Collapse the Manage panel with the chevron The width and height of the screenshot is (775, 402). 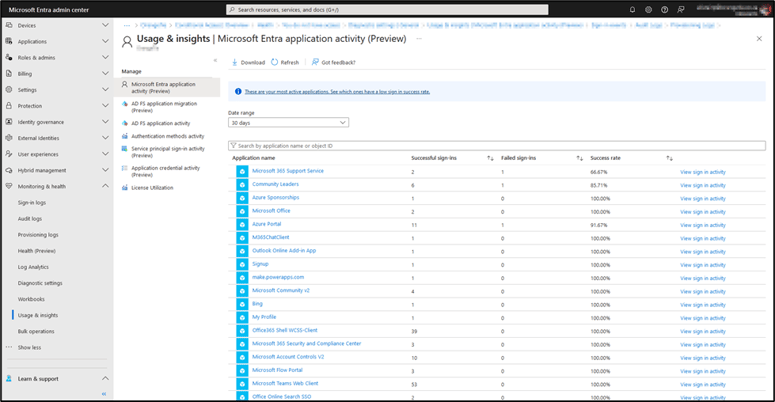coord(215,60)
